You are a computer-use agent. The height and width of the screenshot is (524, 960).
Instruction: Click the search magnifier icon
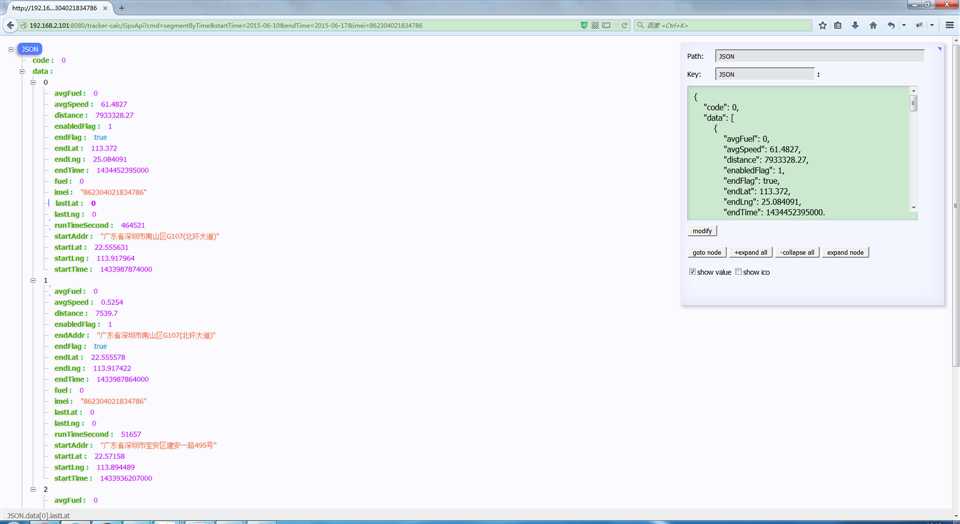[640, 25]
